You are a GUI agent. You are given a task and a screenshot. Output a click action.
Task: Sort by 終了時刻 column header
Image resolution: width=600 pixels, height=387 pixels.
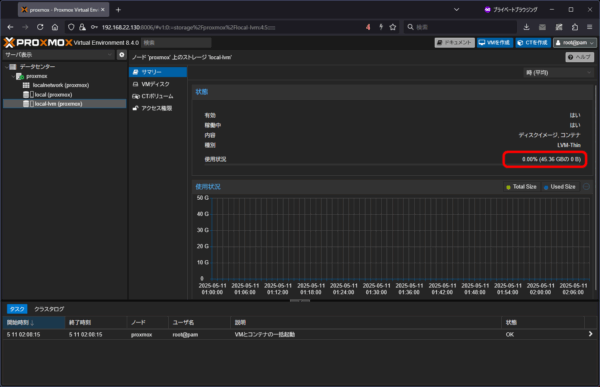96,323
